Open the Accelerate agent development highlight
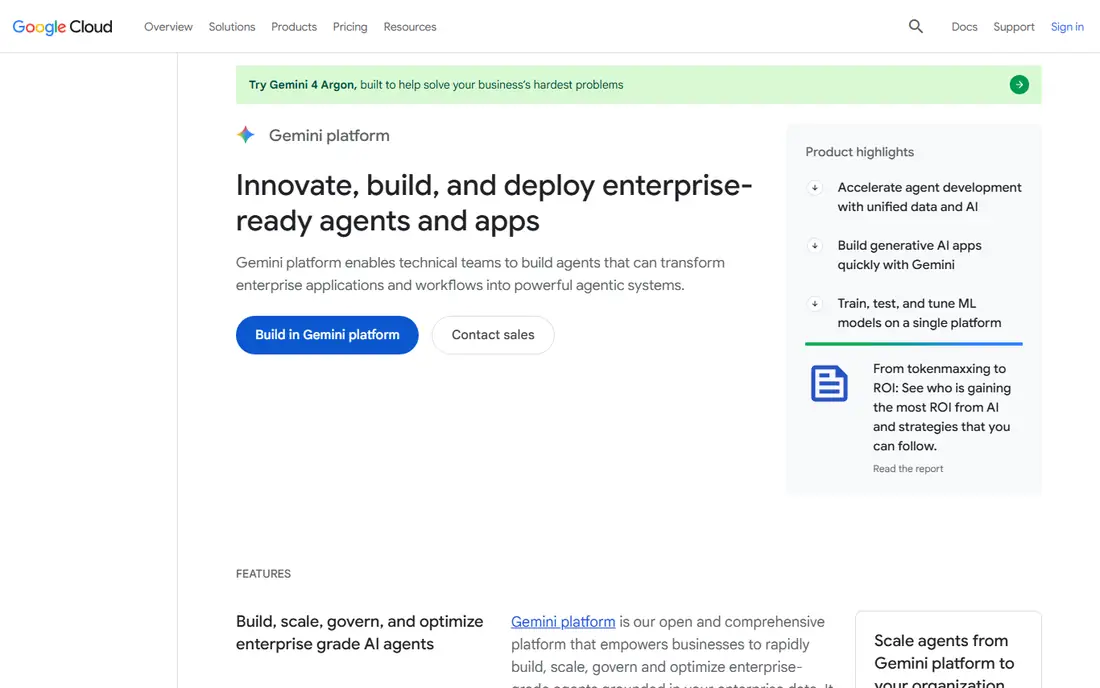This screenshot has height=688, width=1100. point(929,197)
